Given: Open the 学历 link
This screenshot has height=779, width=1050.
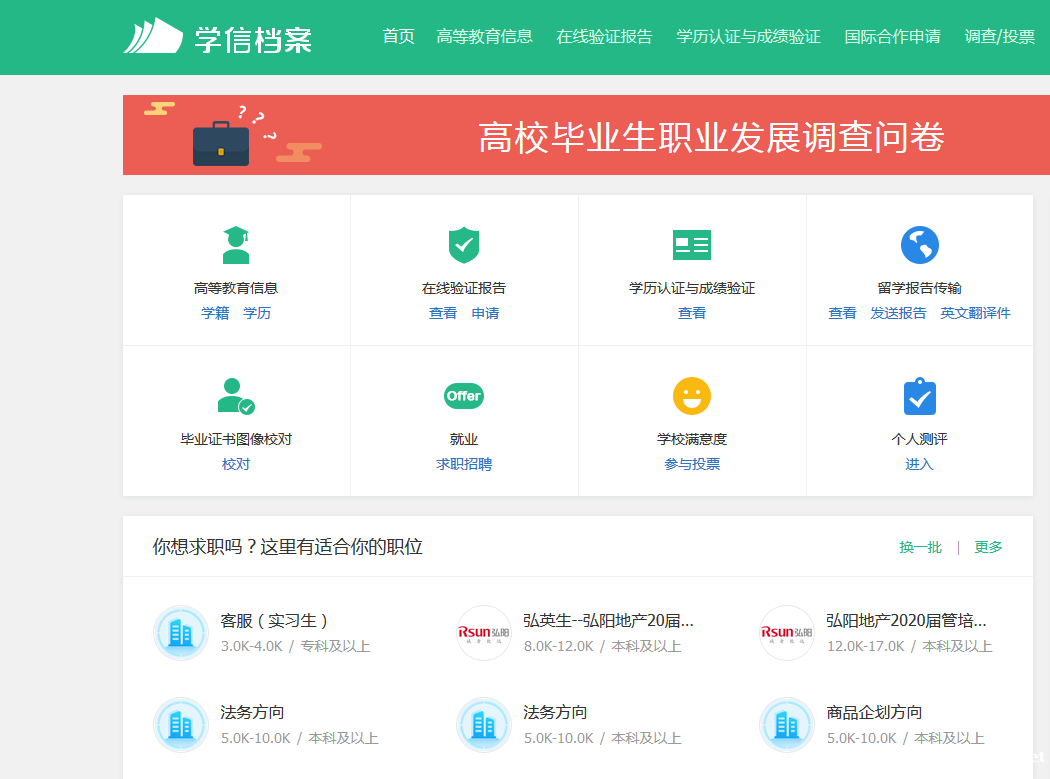Looking at the screenshot, I should tap(257, 313).
